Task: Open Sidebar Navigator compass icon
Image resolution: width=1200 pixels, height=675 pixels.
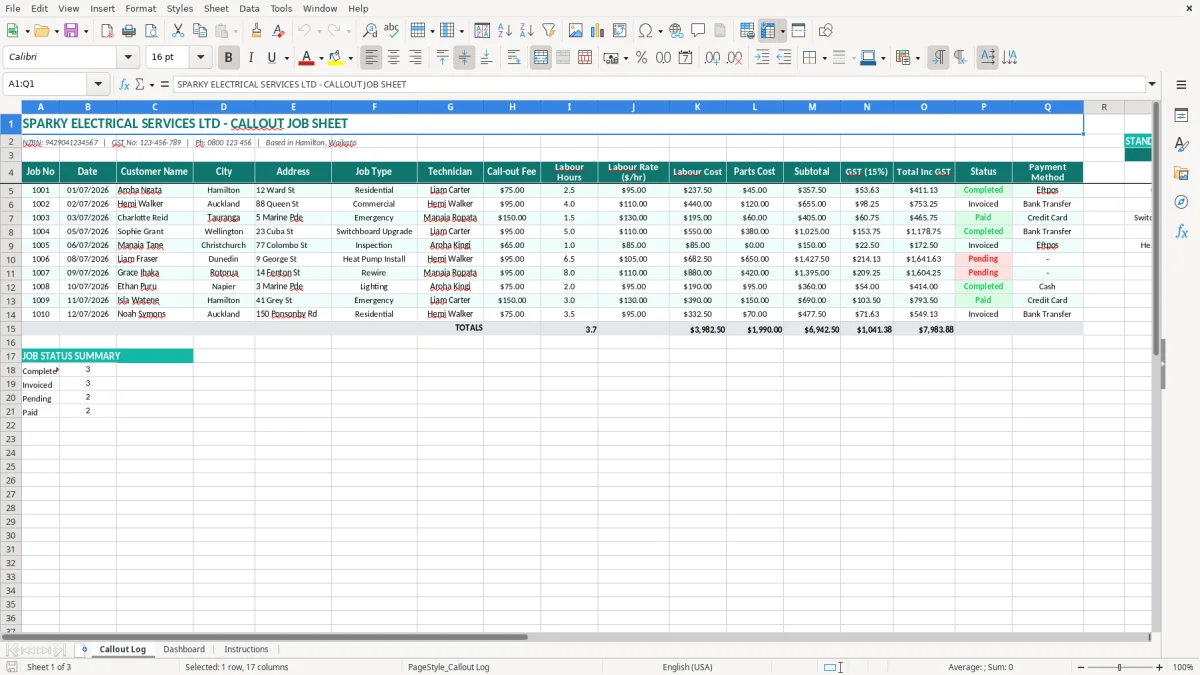Action: 1181,202
